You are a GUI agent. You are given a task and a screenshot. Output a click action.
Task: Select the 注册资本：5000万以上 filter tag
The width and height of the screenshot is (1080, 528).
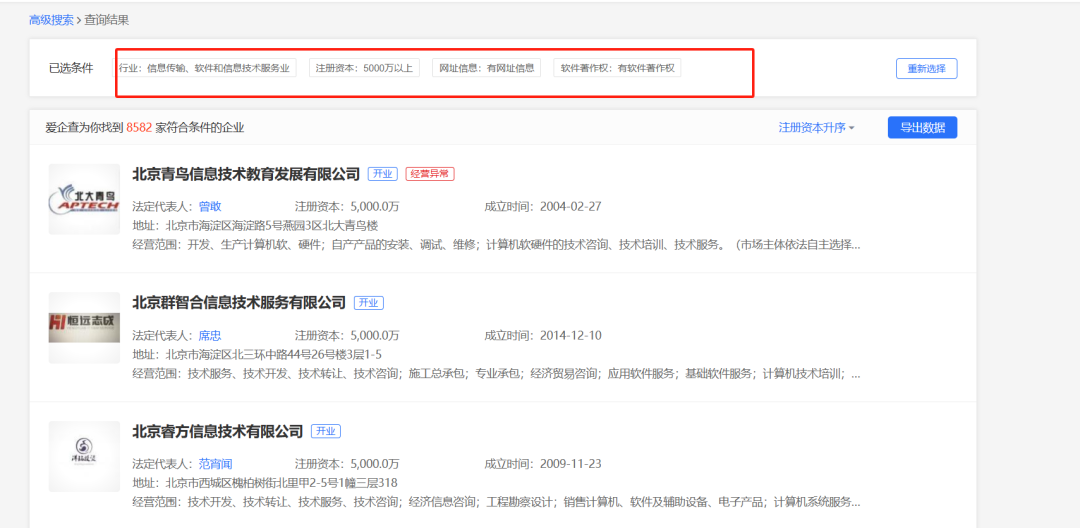coord(364,68)
